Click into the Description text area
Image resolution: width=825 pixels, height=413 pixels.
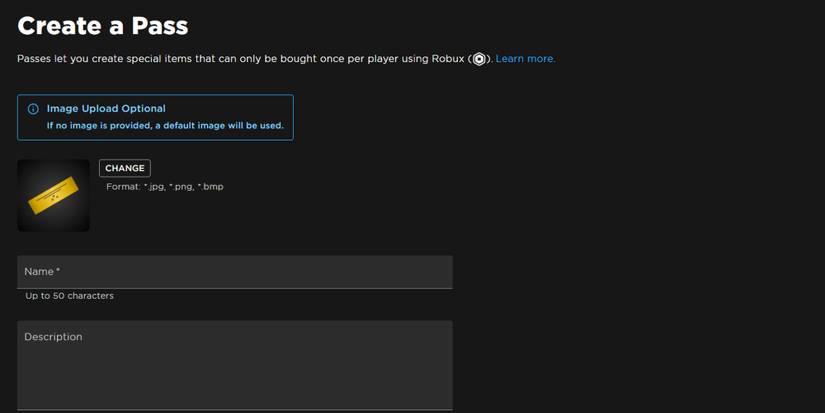(x=234, y=372)
